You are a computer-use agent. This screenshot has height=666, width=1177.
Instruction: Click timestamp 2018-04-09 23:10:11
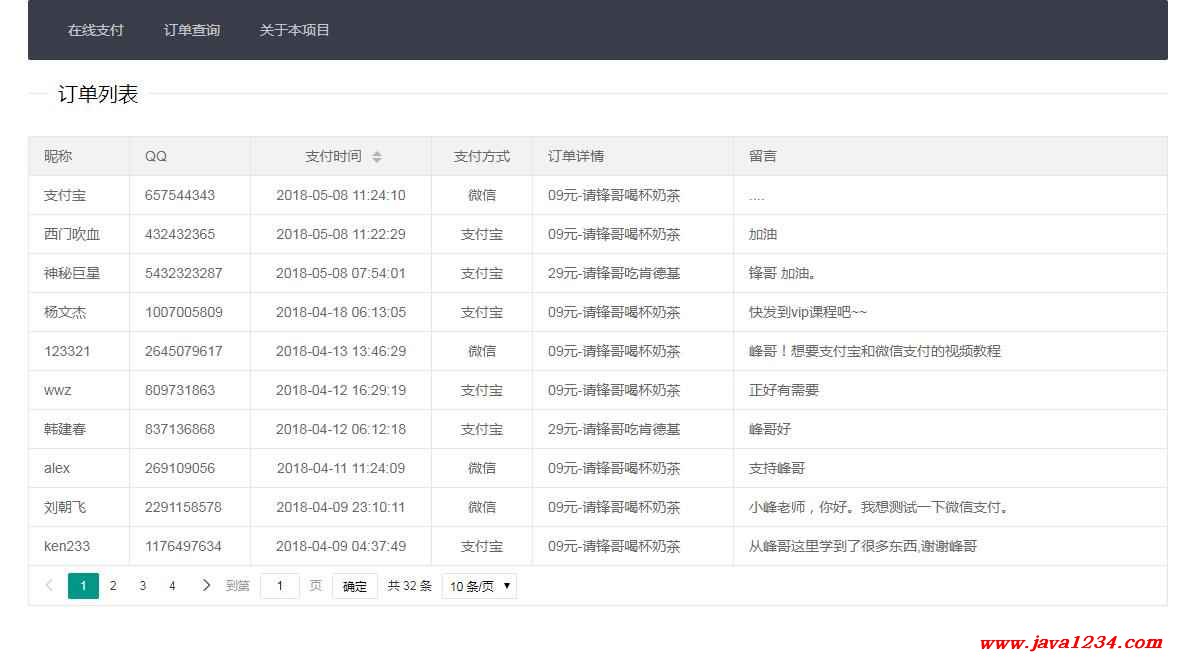[x=341, y=508]
